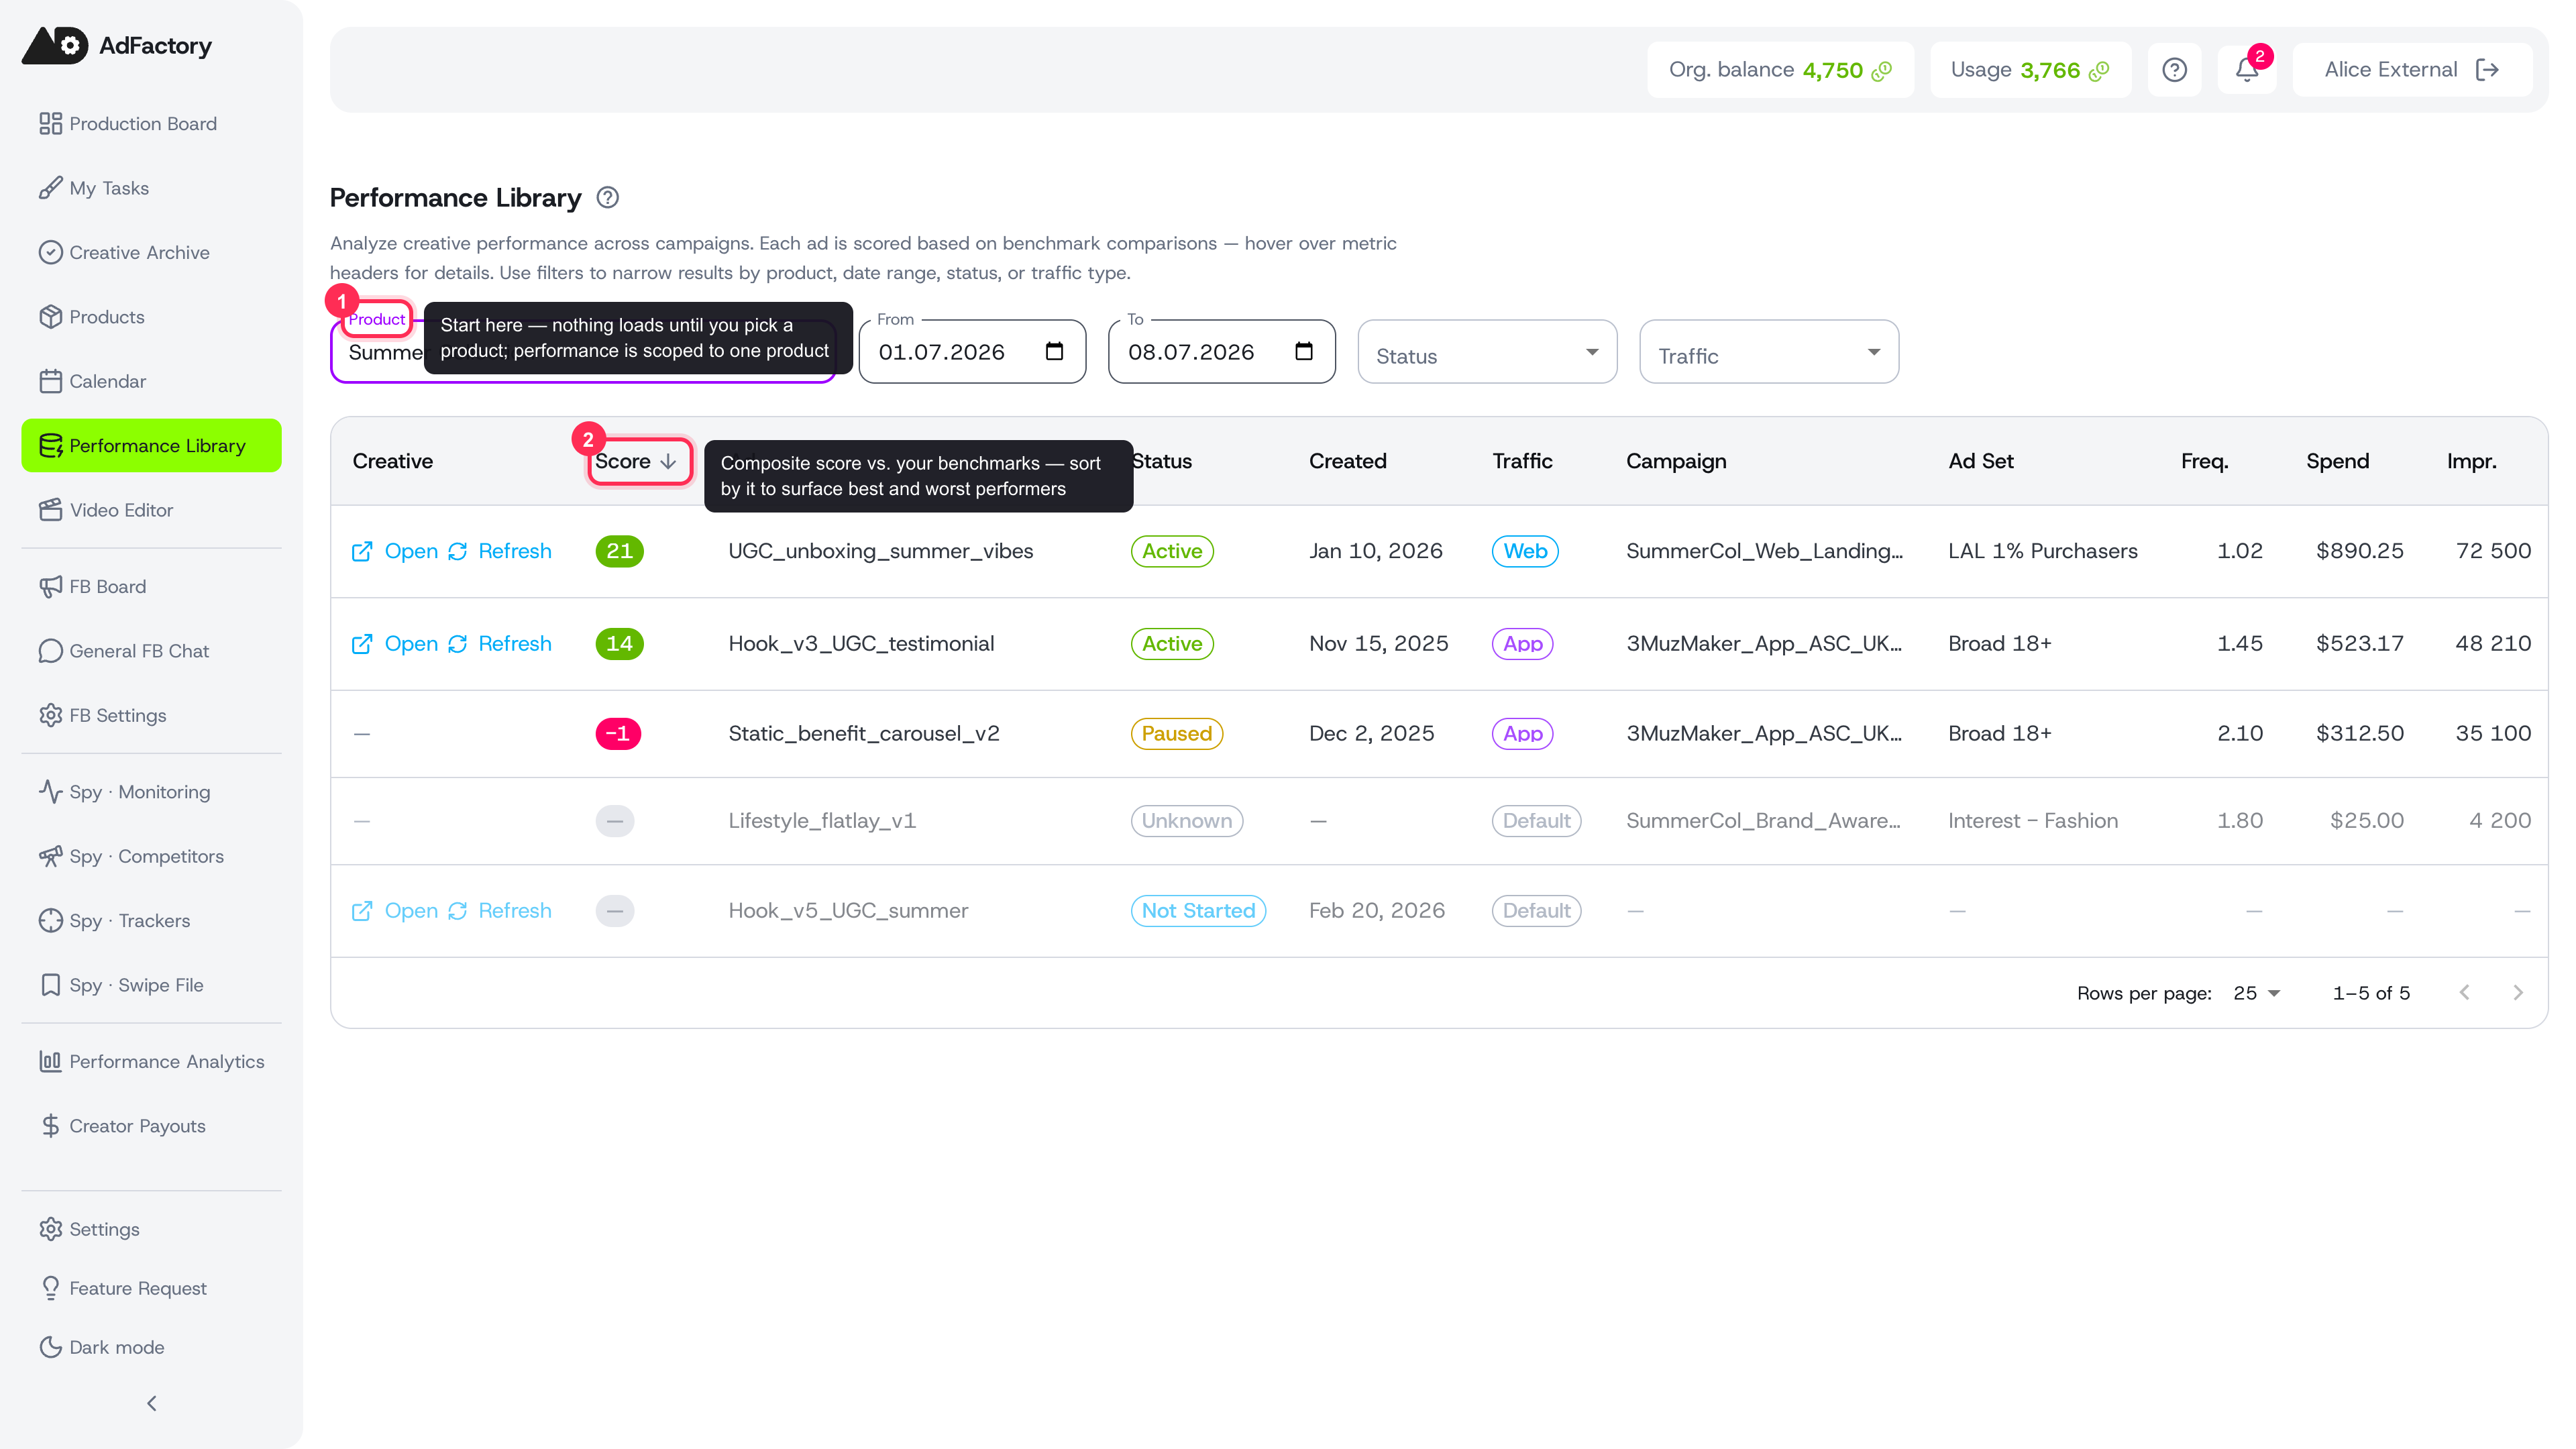Viewport: 2576px width, 1449px height.
Task: Click the From date field 01.07.2026
Action: coord(972,352)
